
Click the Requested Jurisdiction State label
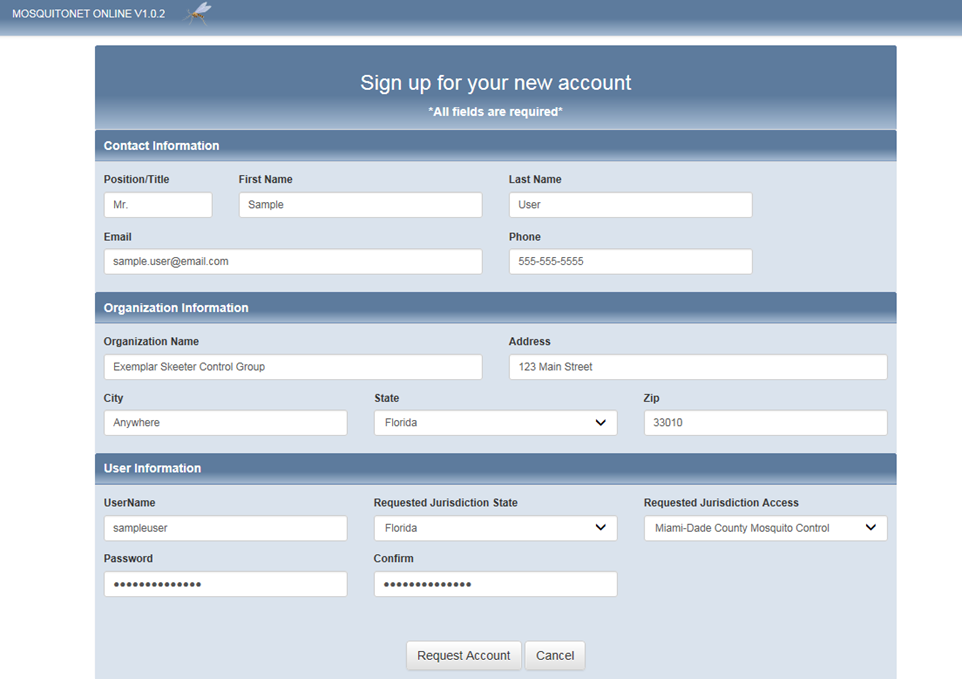[445, 503]
